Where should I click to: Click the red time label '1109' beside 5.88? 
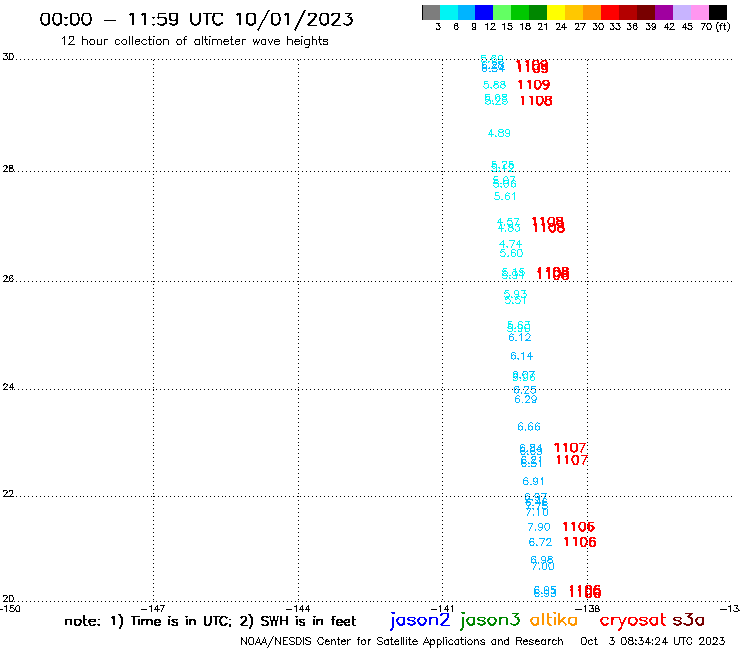(x=534, y=84)
